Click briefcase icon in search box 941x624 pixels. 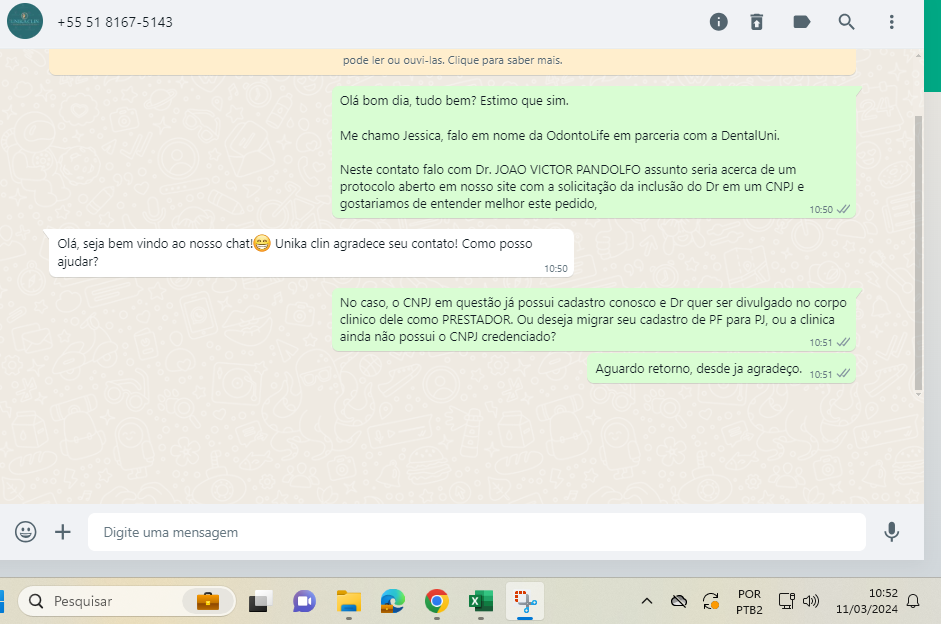(x=208, y=601)
